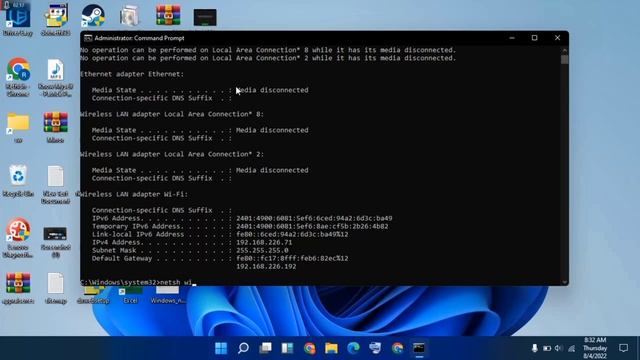Click the Command Prompt scrollbar thumb
This screenshot has width=640, height=360.
(x=564, y=60)
